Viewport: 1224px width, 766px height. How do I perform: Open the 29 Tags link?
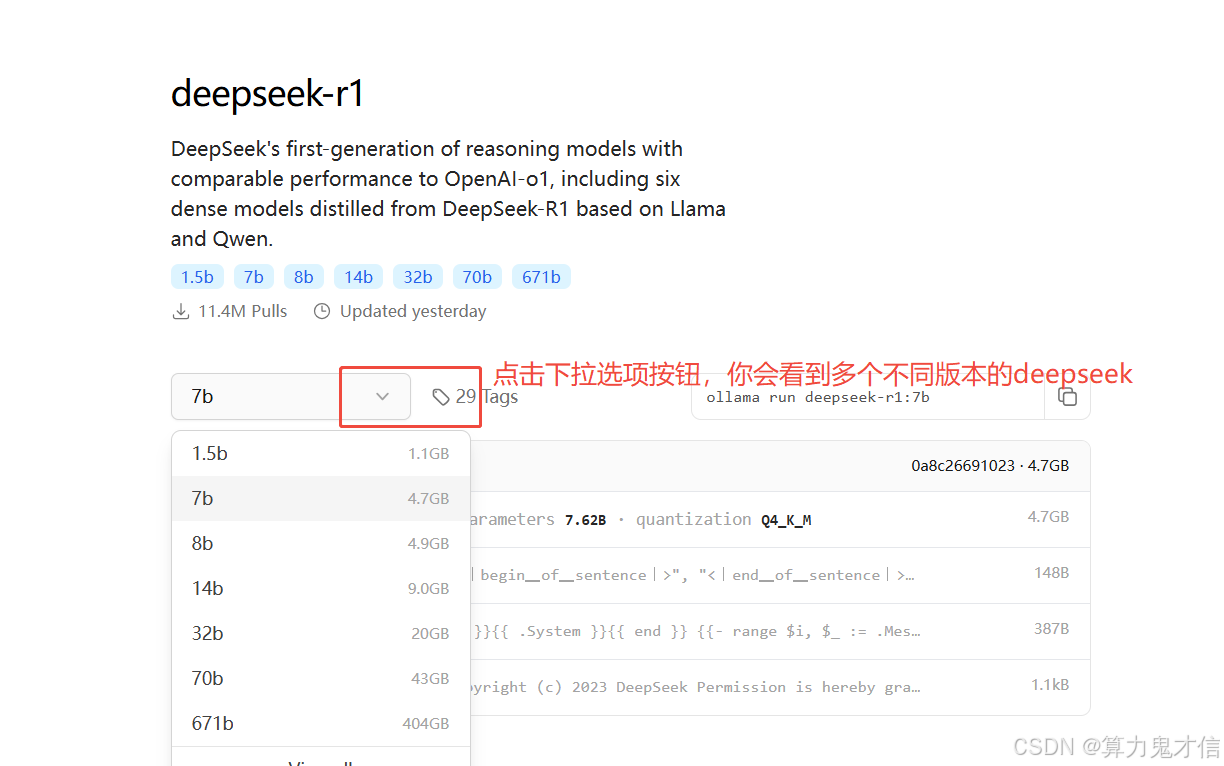pyautogui.click(x=475, y=397)
